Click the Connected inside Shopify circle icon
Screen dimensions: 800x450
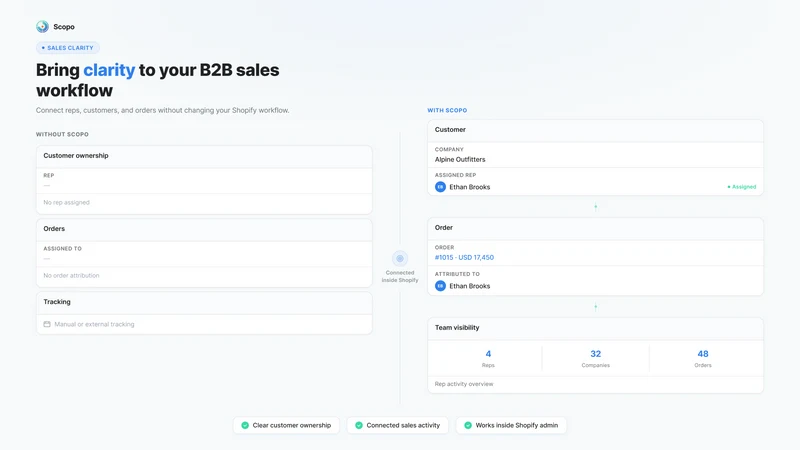click(x=400, y=259)
